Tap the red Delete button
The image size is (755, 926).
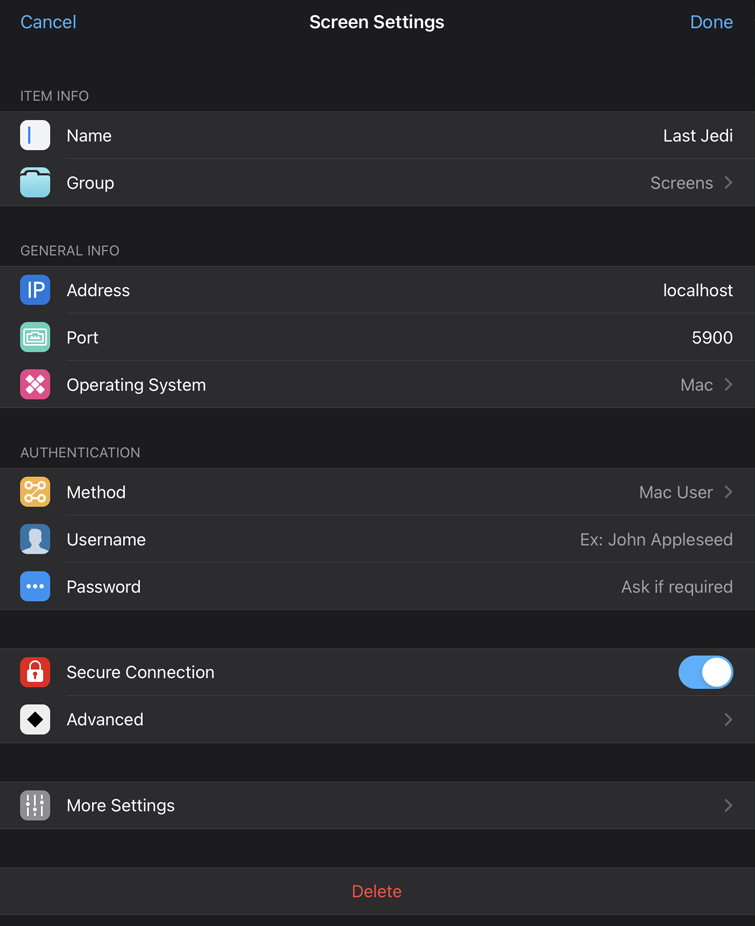tap(376, 891)
